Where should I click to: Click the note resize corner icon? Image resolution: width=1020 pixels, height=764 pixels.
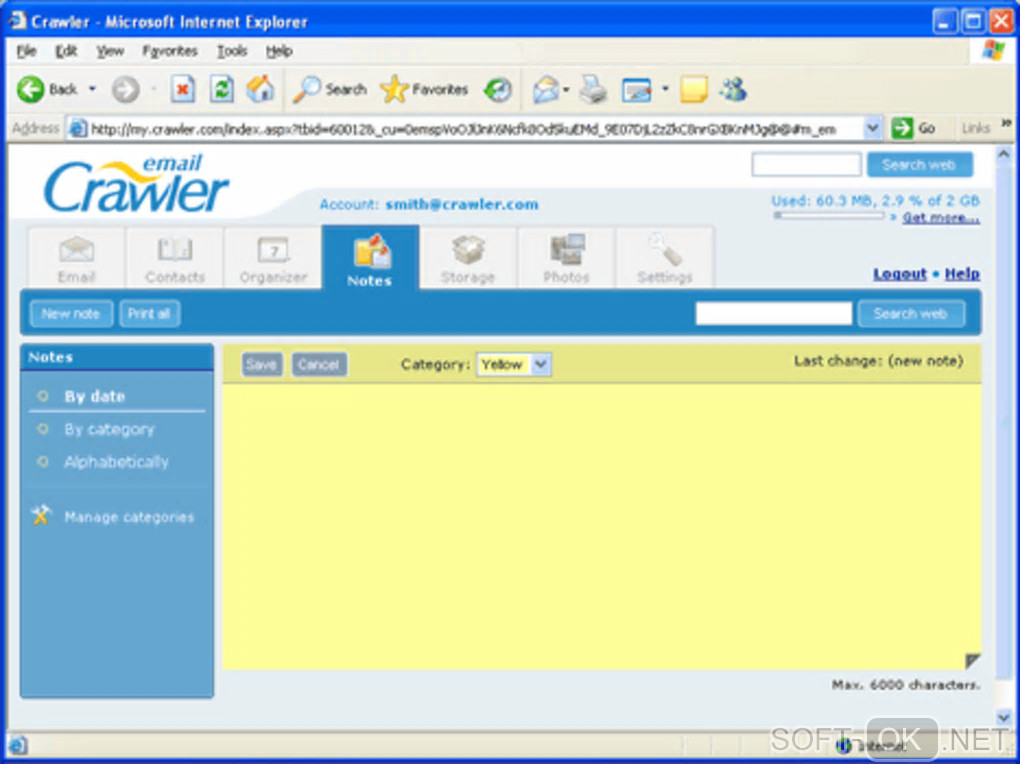click(x=972, y=661)
